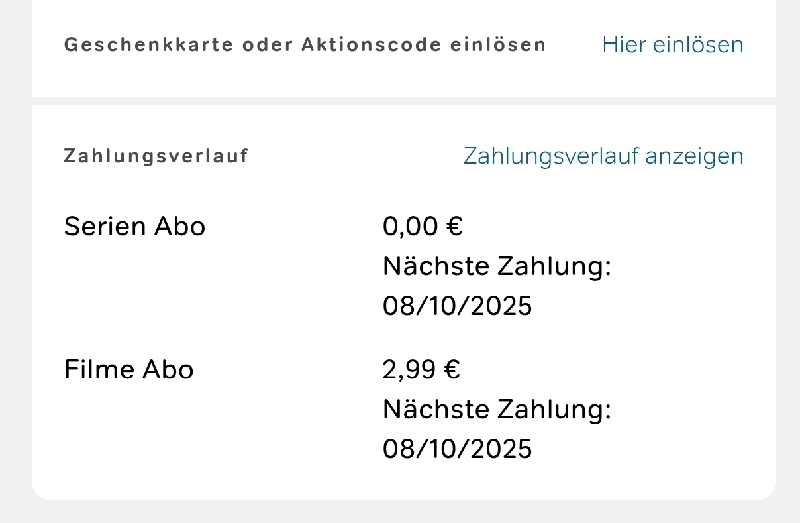This screenshot has width=800, height=523.
Task: Click the gray area below the Zahlungsverlauf card
Action: (x=400, y=511)
